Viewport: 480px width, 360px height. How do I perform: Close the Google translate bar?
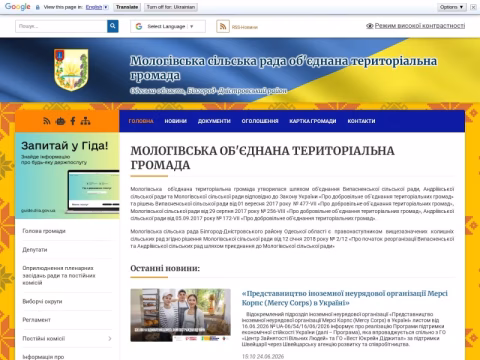point(473,7)
